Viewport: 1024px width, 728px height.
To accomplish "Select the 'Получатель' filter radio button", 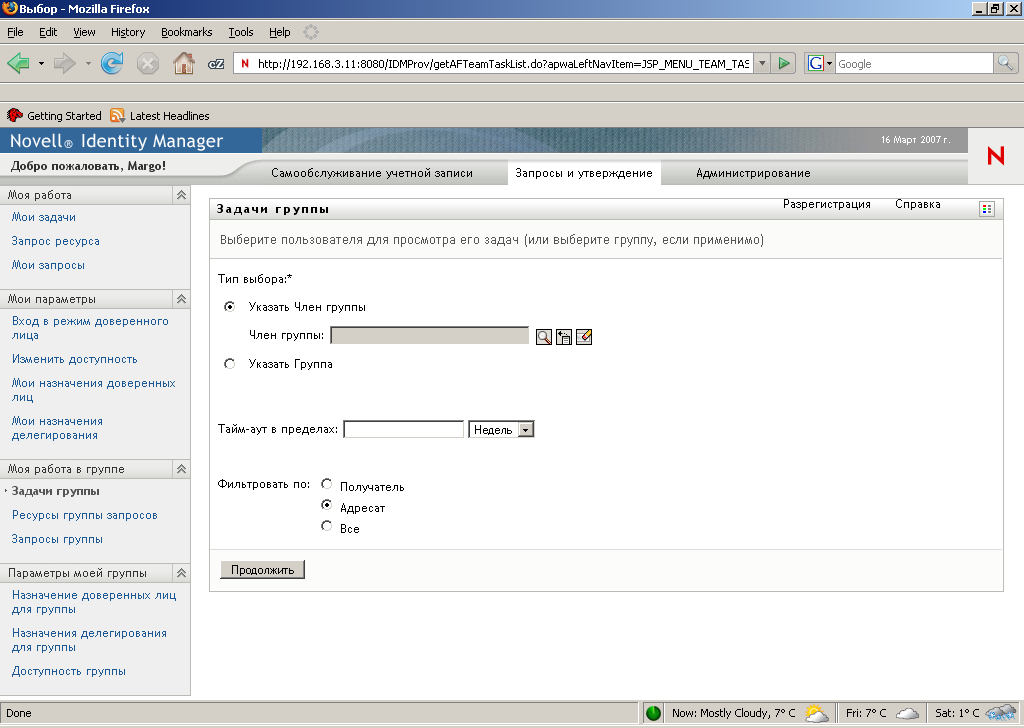I will [x=327, y=484].
